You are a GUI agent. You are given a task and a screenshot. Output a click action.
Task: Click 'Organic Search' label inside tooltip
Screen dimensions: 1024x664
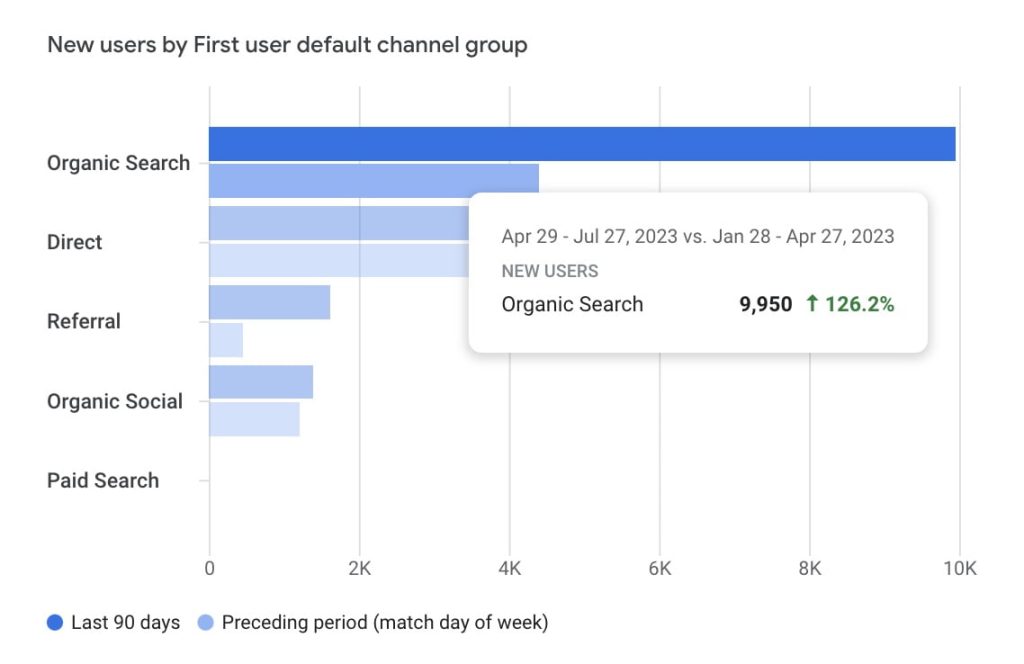[572, 304]
